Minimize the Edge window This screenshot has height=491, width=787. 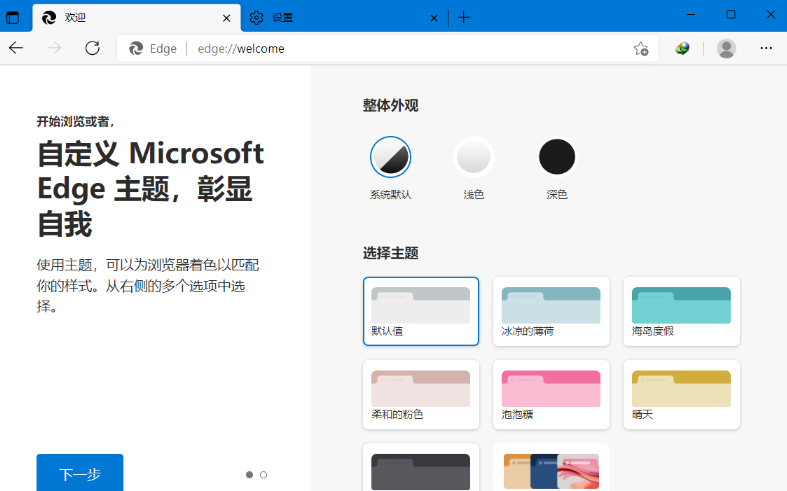[x=691, y=15]
